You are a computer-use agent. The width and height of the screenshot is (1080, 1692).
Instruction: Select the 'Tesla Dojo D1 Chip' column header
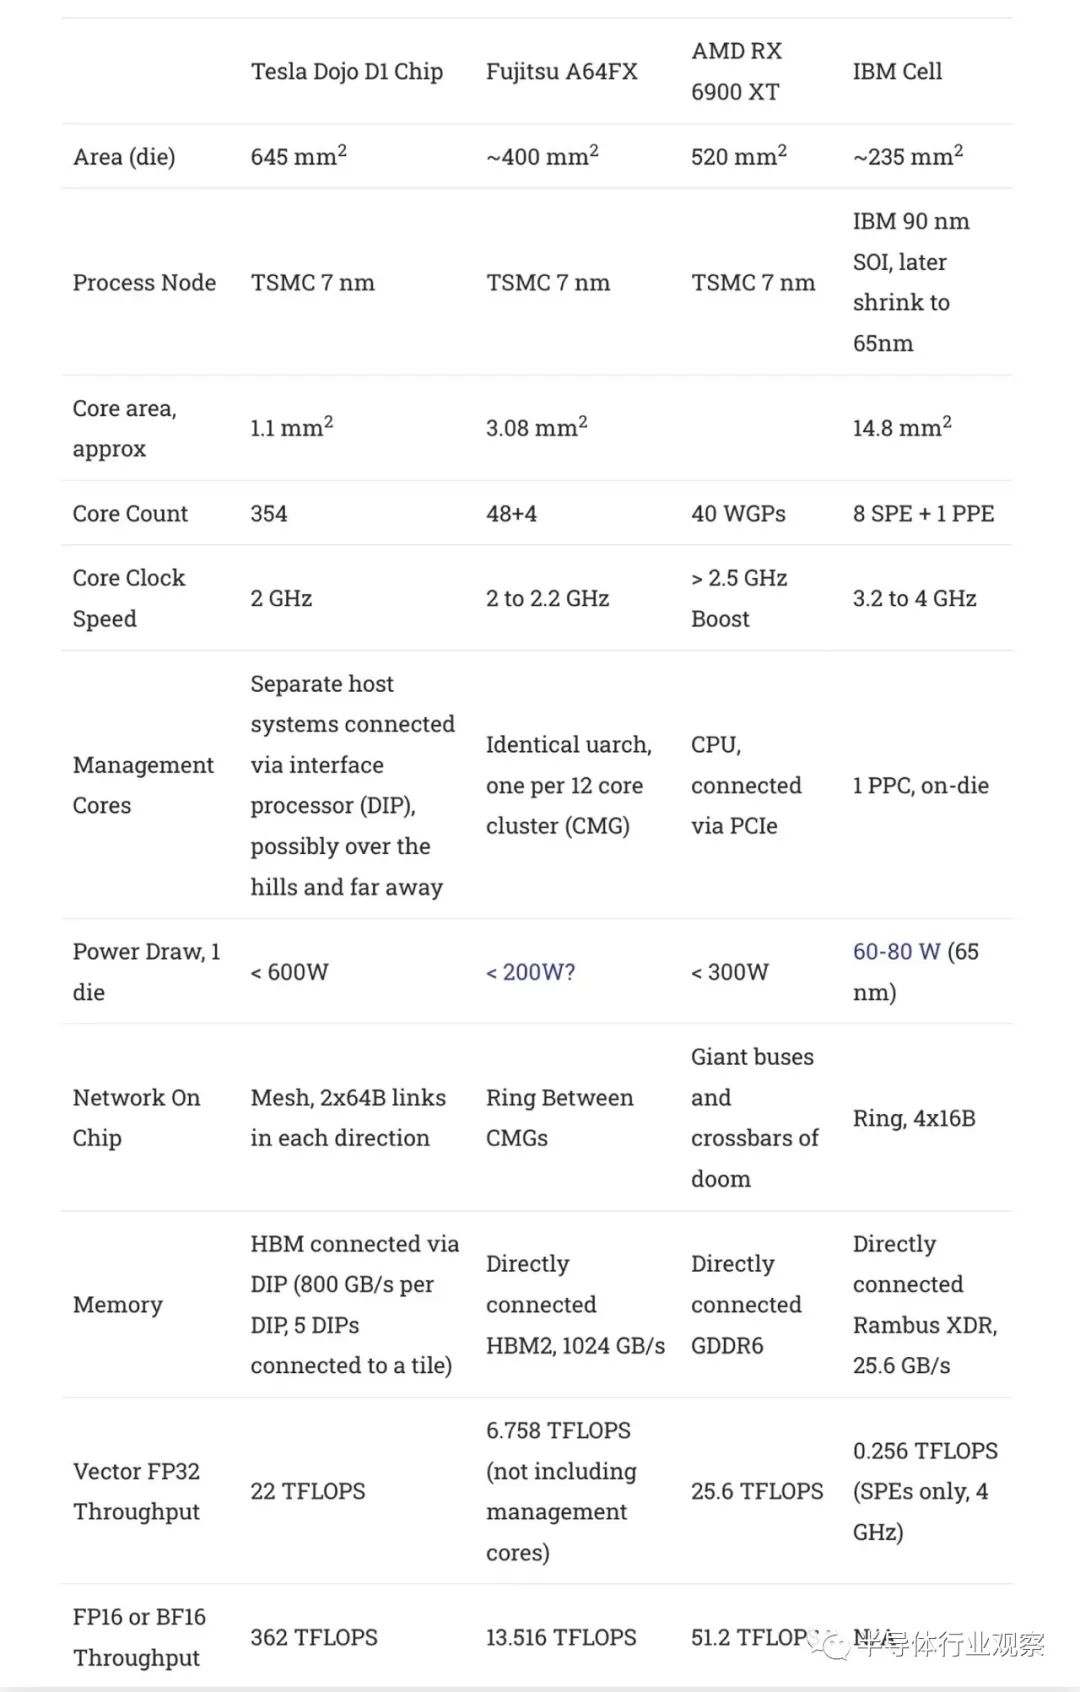pyautogui.click(x=346, y=71)
